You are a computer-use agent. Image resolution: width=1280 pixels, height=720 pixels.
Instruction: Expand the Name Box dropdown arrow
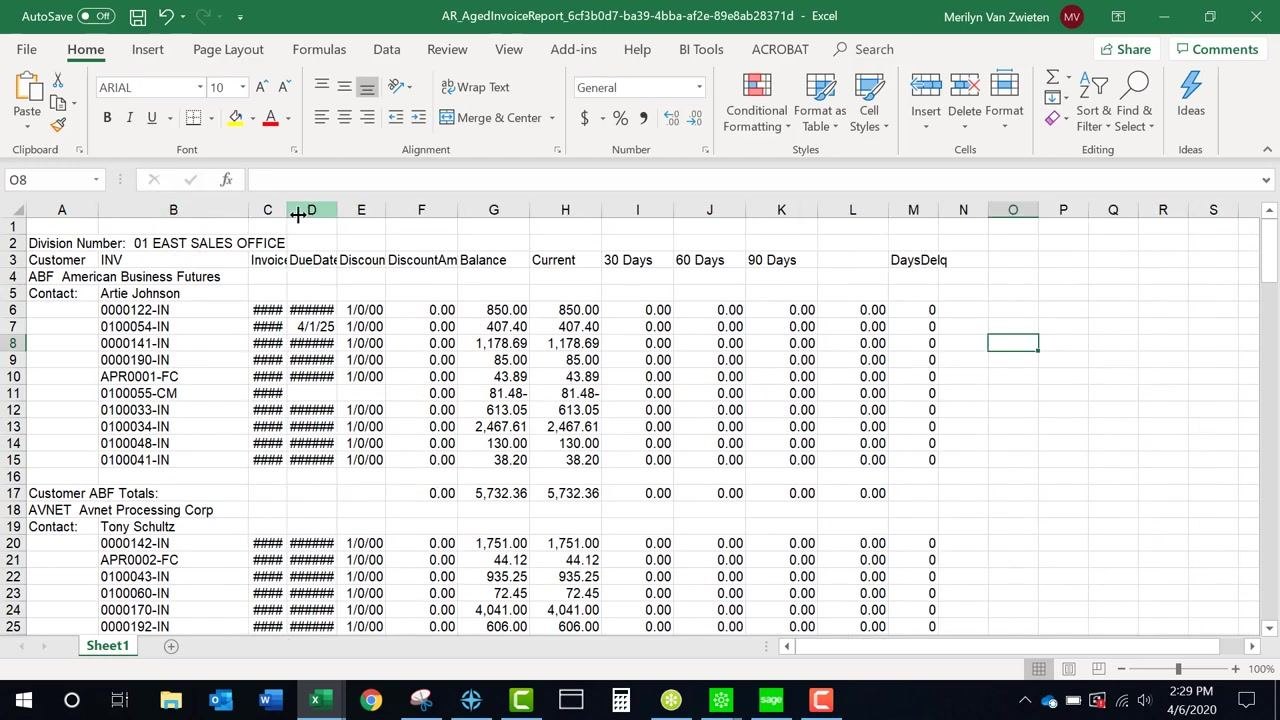coord(96,180)
